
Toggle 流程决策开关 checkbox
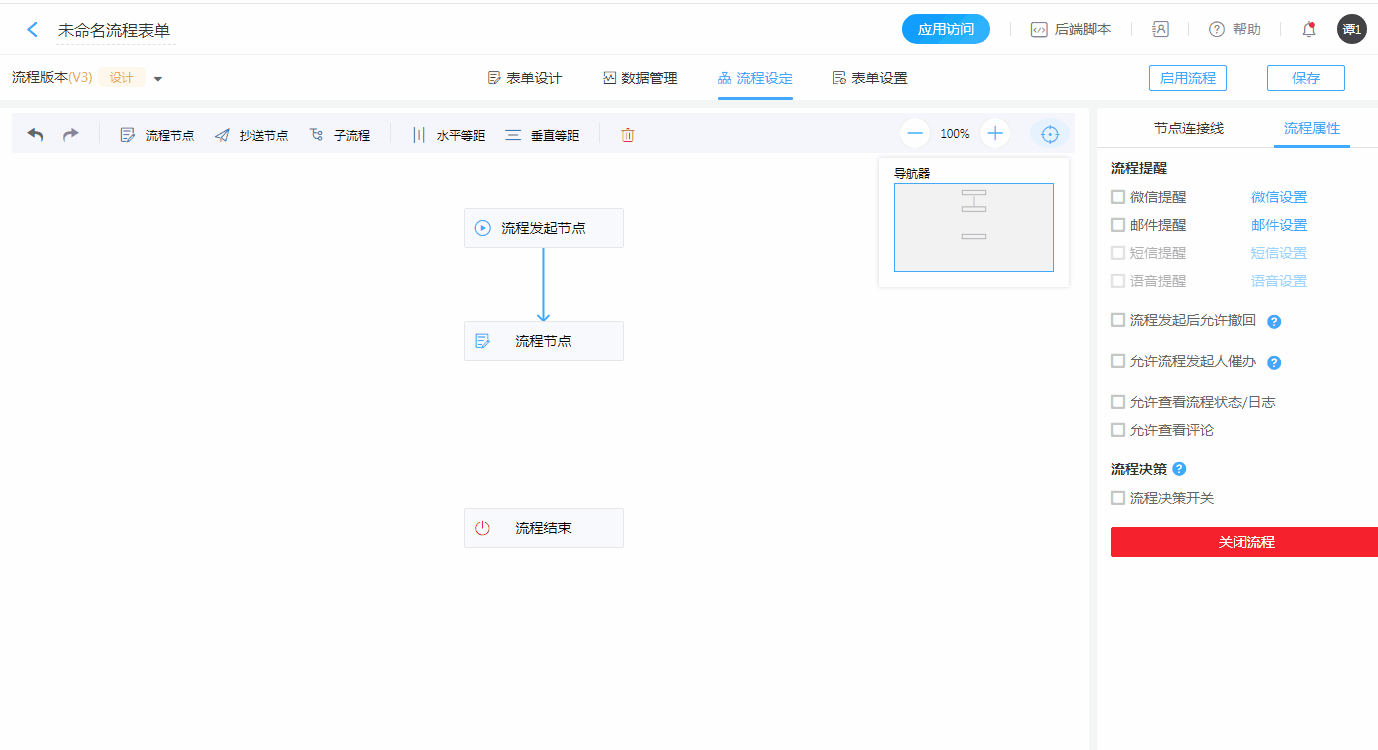[1118, 498]
